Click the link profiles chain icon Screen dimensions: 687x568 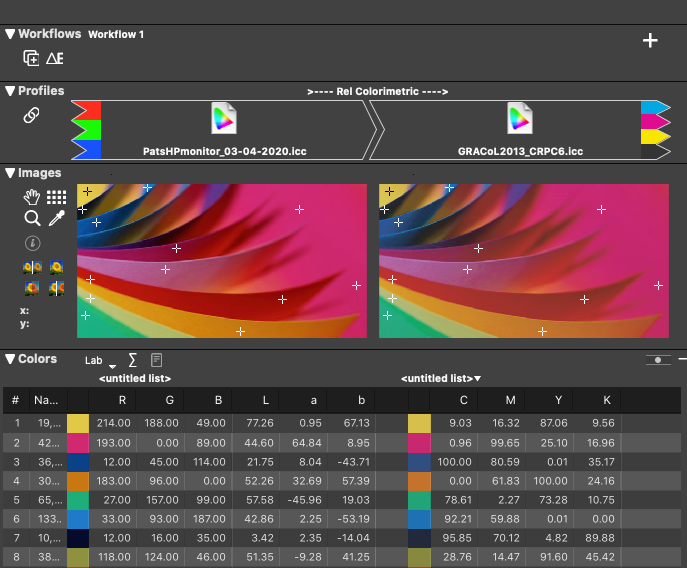coord(31,116)
